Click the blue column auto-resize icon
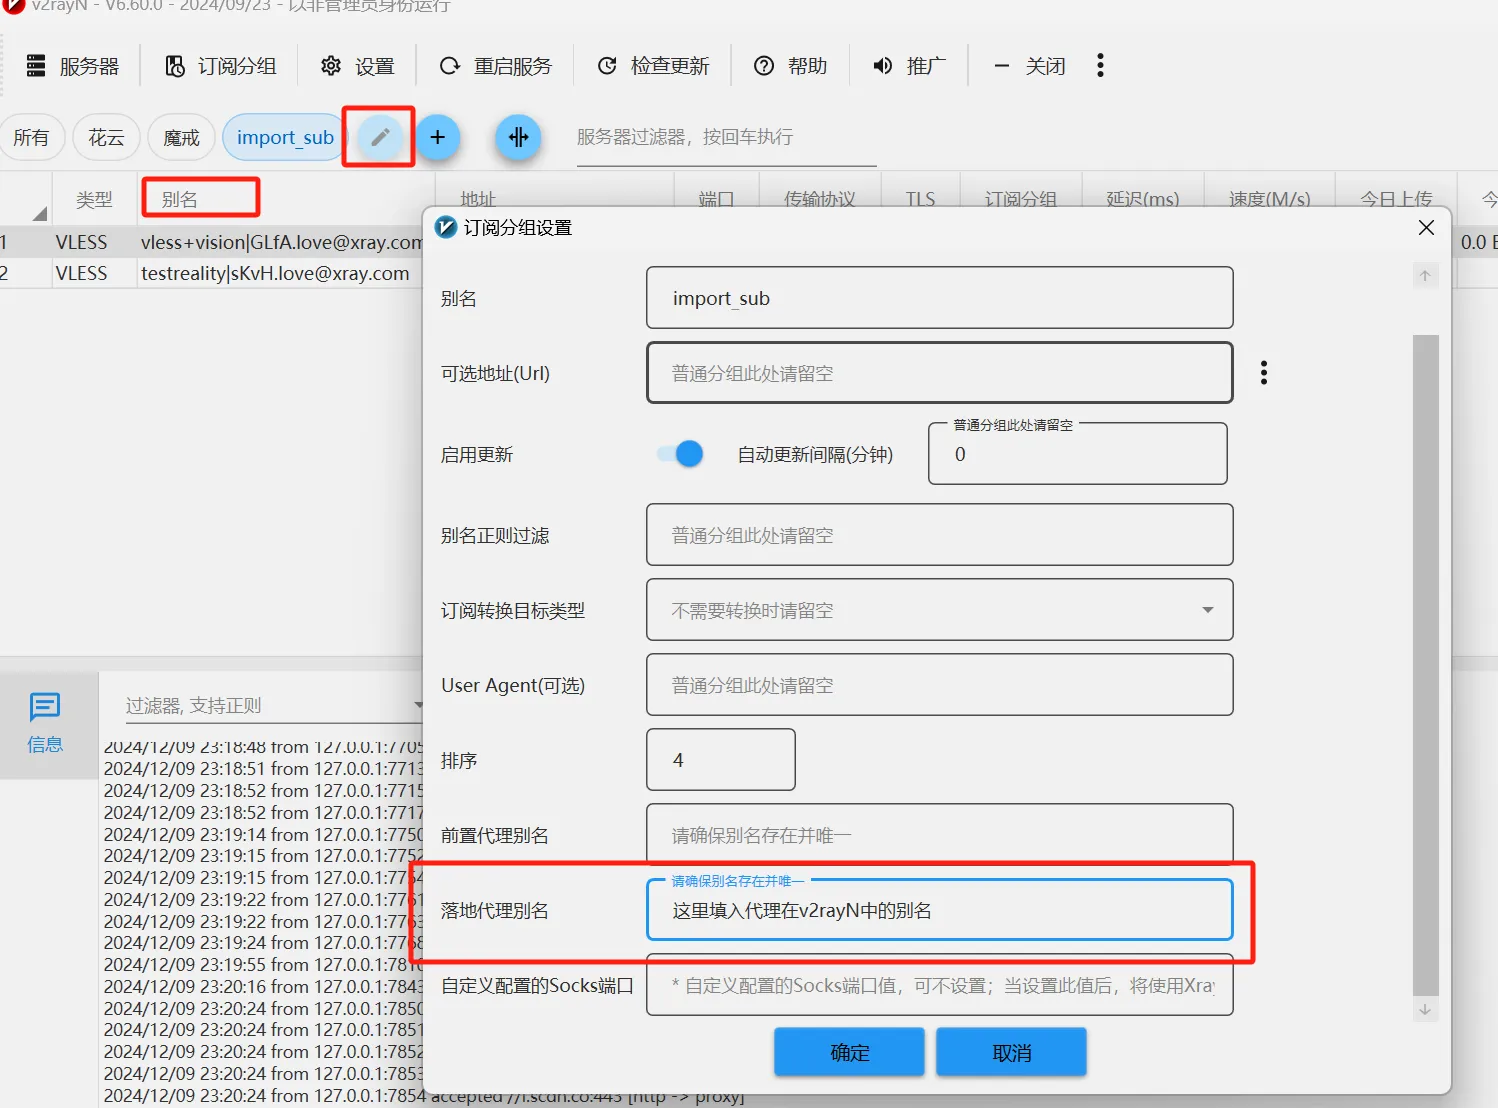 [518, 137]
